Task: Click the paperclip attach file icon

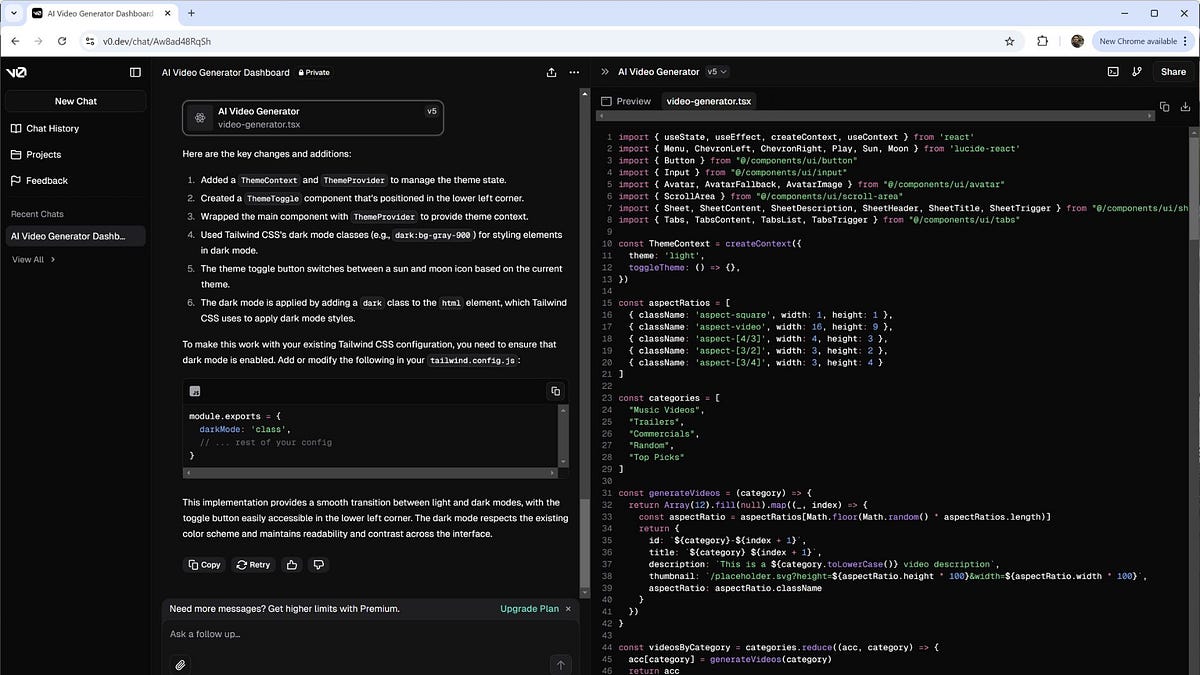Action: click(180, 664)
